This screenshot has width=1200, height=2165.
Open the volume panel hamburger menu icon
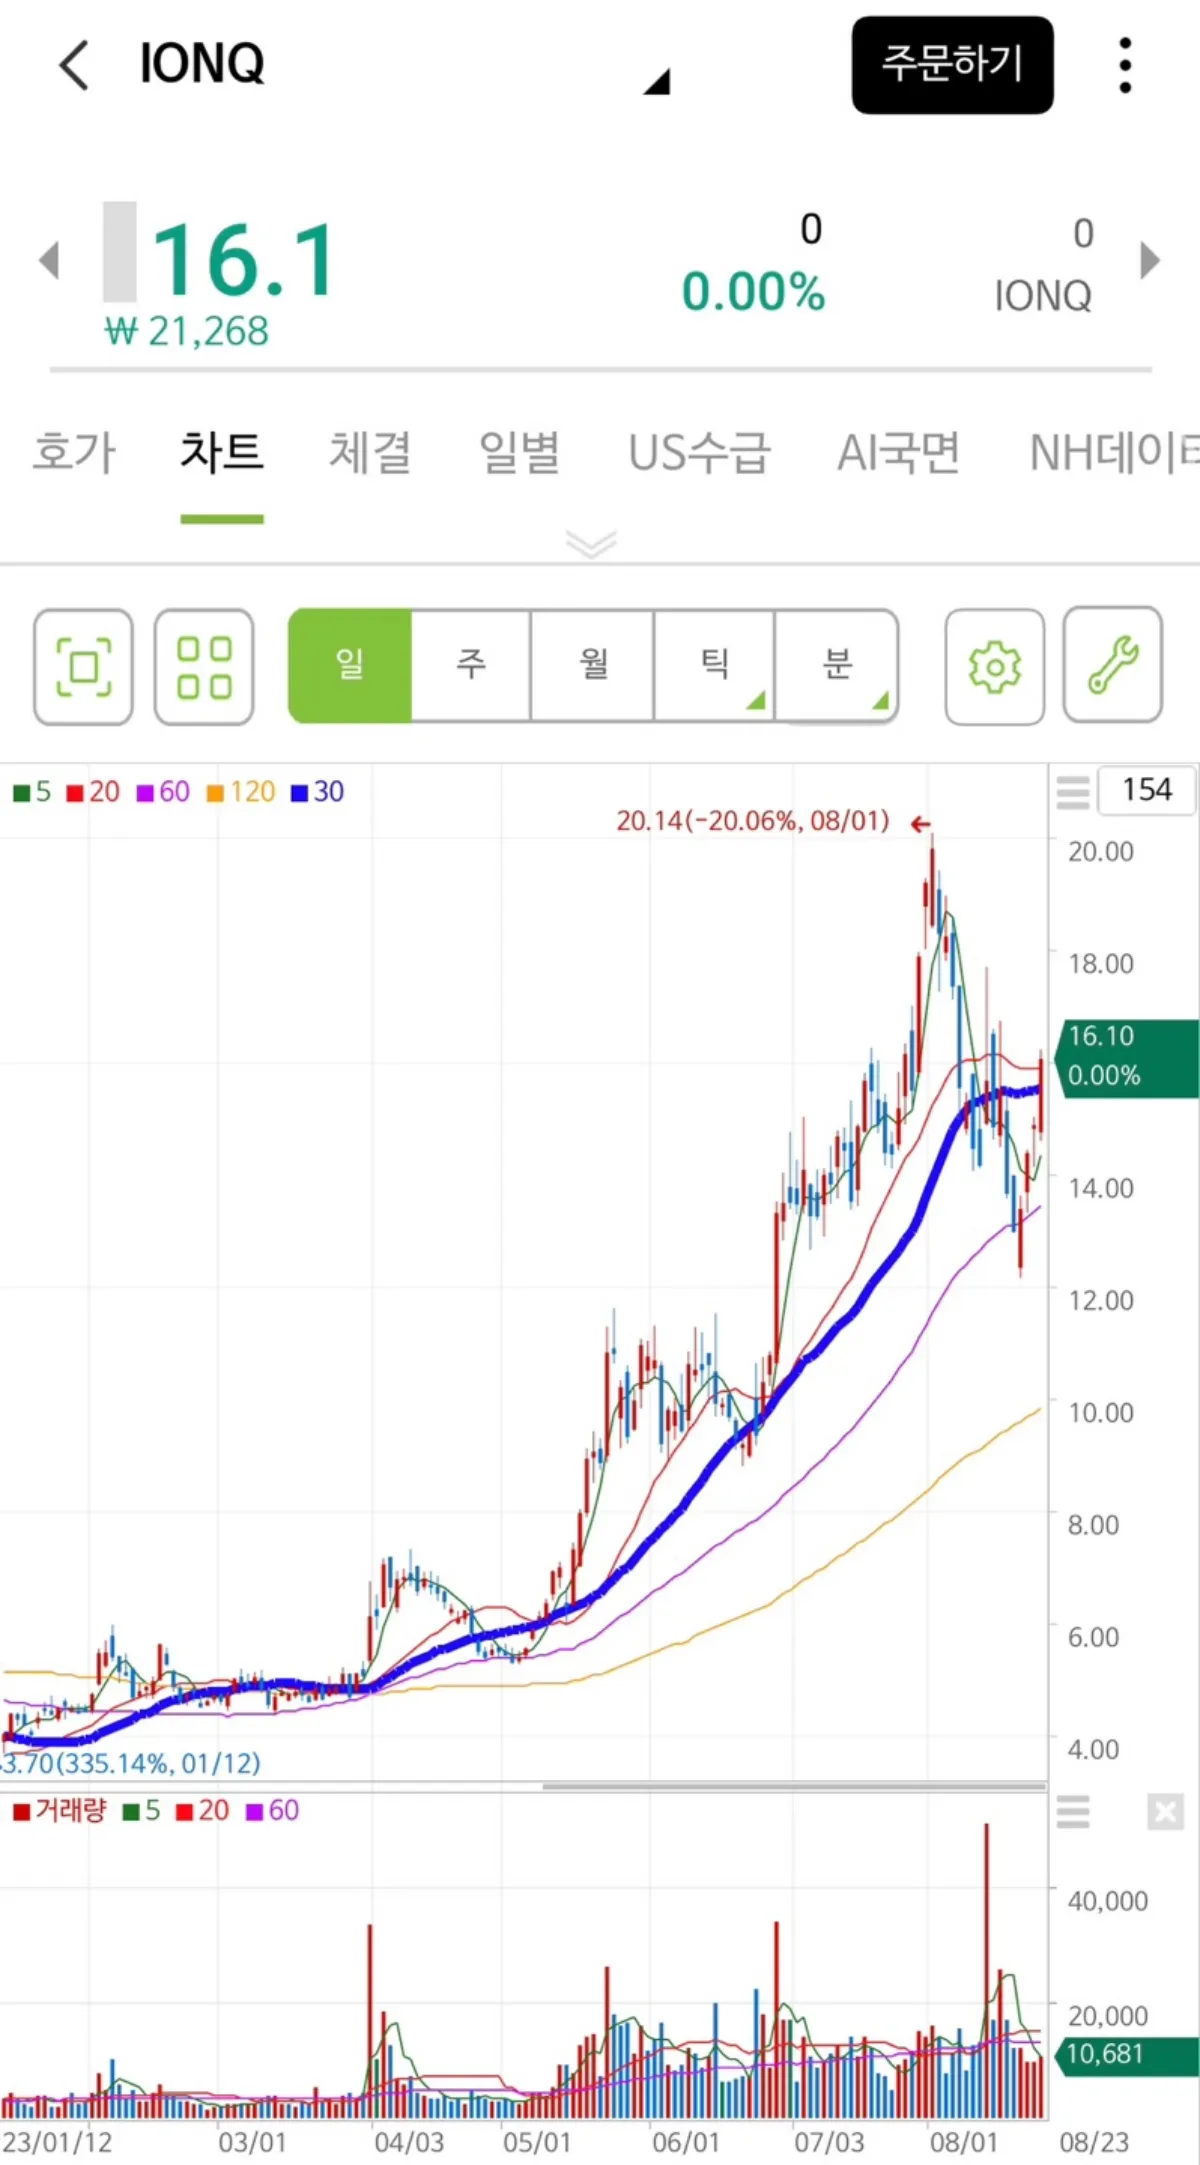1073,1811
